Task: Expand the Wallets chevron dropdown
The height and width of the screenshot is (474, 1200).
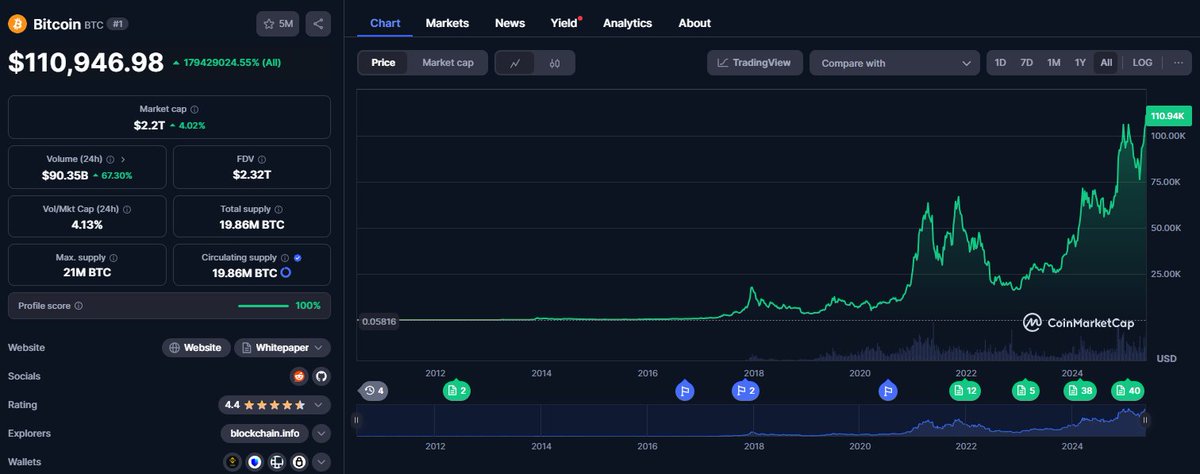Action: [x=321, y=462]
